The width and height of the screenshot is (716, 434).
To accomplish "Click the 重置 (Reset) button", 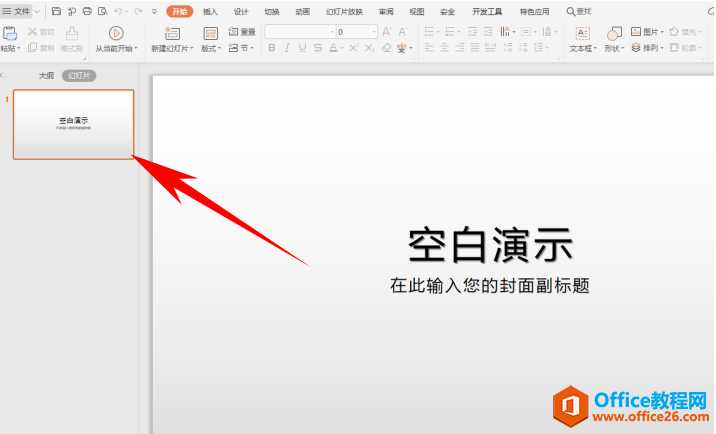I will point(243,32).
